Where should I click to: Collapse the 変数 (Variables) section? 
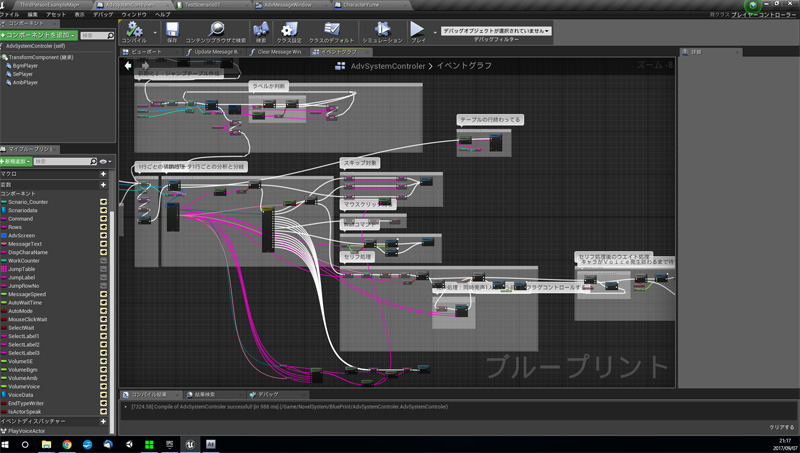tap(6, 185)
